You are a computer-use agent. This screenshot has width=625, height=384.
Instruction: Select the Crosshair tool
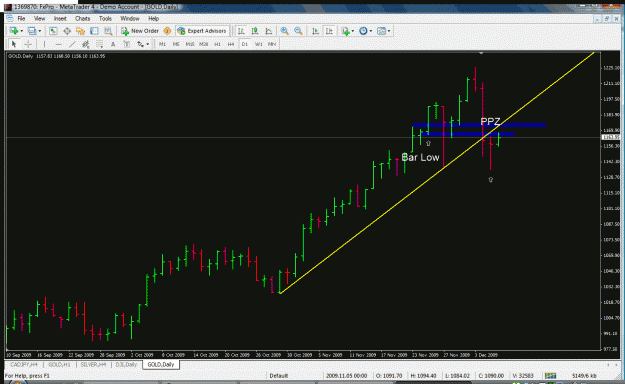pos(28,44)
